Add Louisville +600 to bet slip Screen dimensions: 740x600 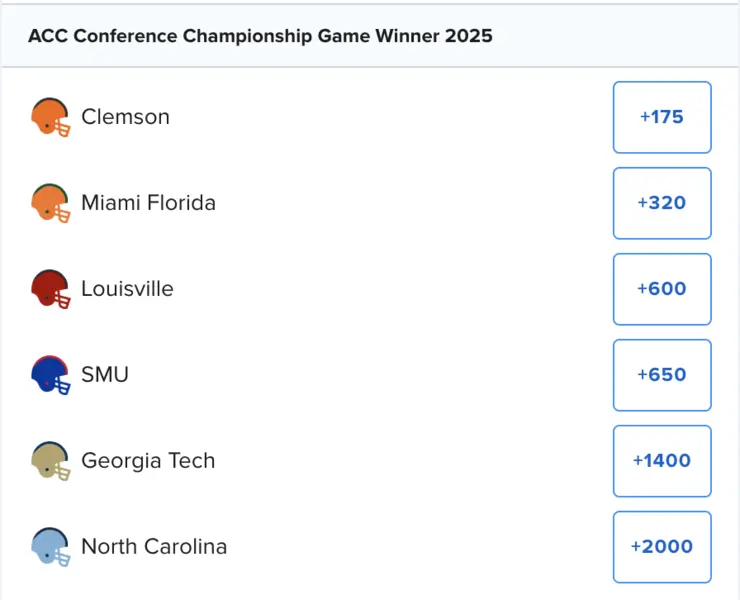661,289
